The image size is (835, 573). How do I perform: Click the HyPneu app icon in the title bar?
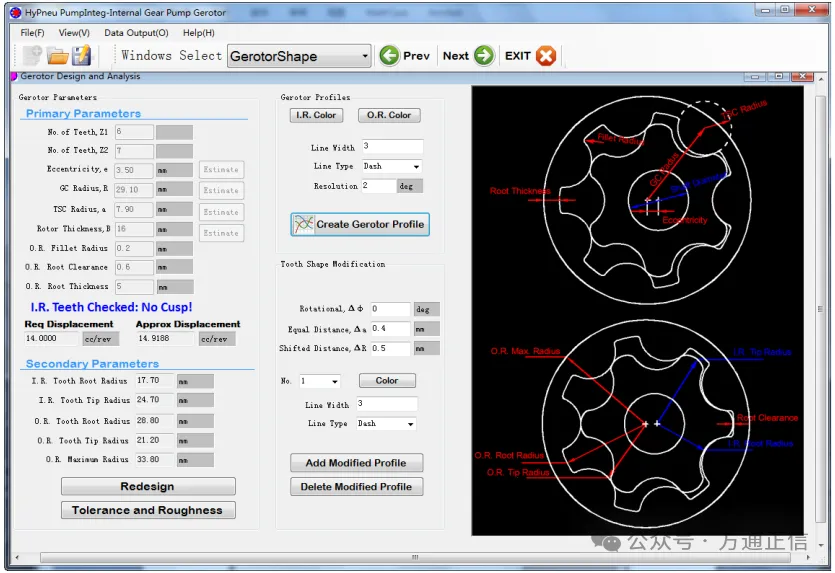pyautogui.click(x=16, y=12)
